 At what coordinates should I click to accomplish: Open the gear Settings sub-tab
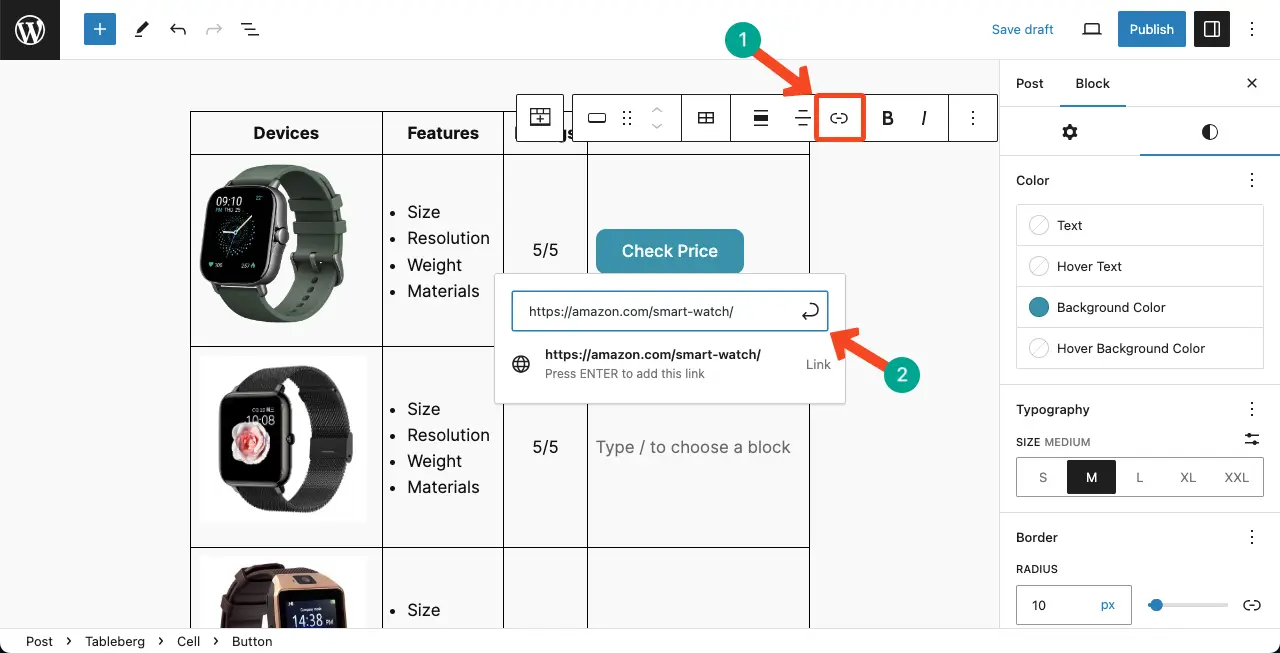(x=1070, y=132)
